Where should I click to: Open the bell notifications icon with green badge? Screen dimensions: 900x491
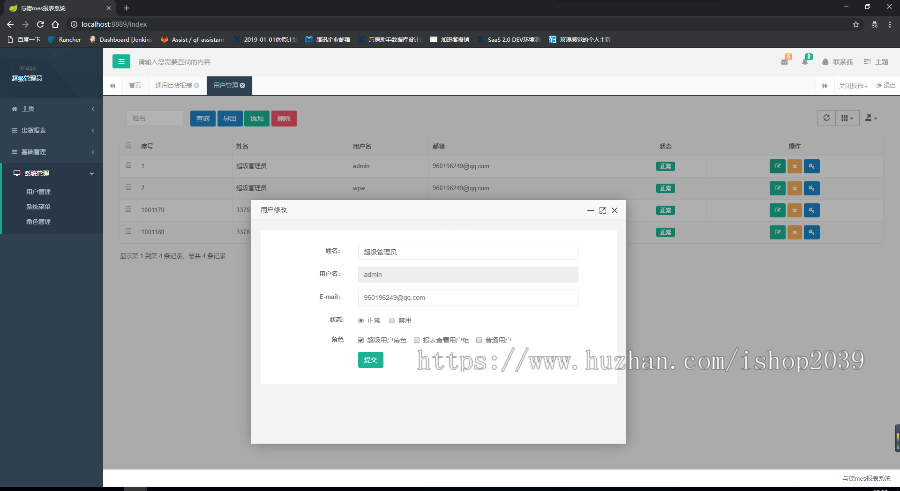pyautogui.click(x=805, y=61)
